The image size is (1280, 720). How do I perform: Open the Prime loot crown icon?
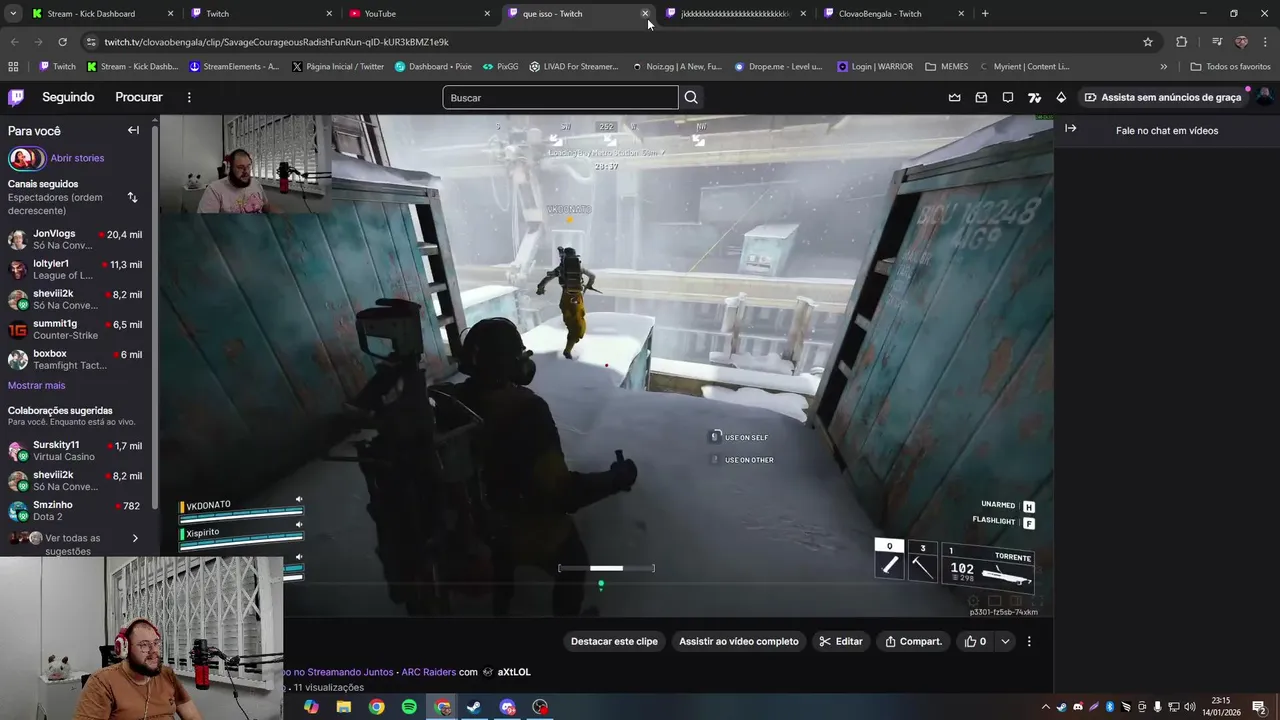pyautogui.click(x=954, y=97)
